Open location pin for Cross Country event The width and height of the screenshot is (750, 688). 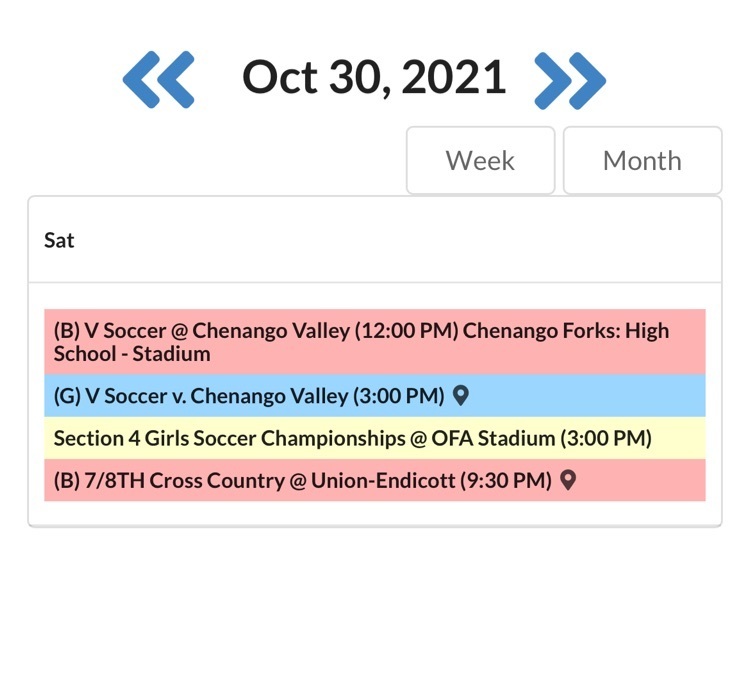(568, 480)
